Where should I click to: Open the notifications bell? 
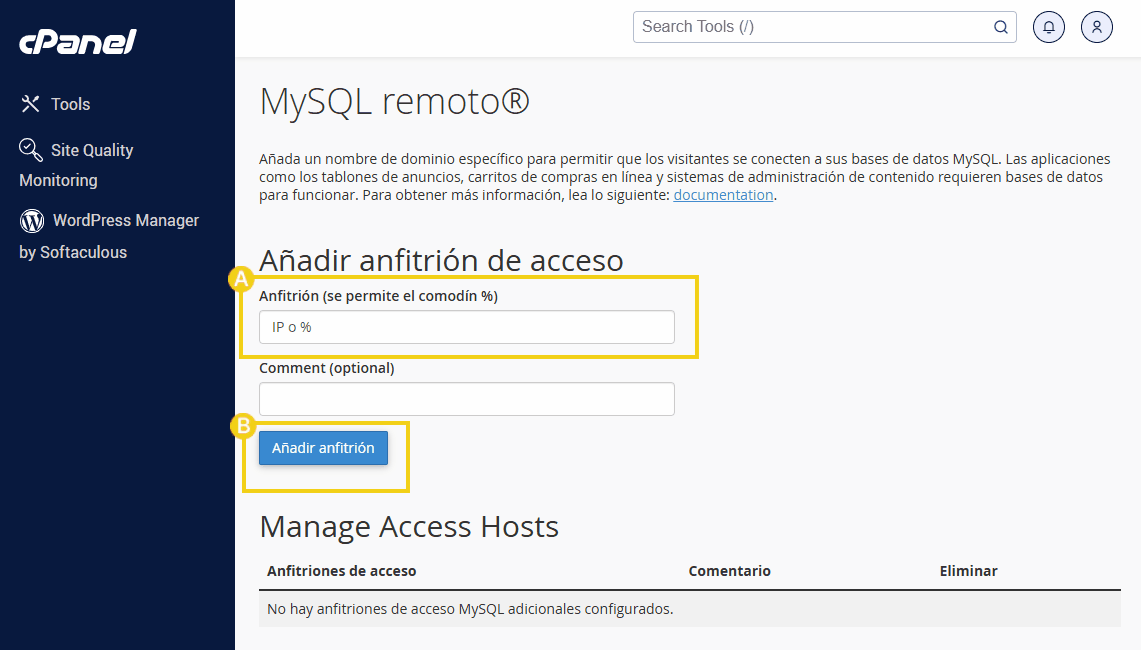1049,27
